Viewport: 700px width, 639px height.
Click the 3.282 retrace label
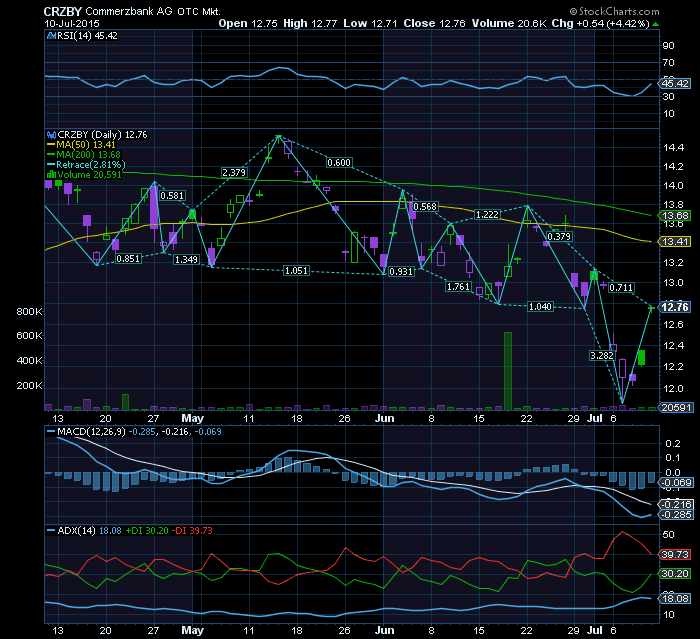tap(602, 355)
